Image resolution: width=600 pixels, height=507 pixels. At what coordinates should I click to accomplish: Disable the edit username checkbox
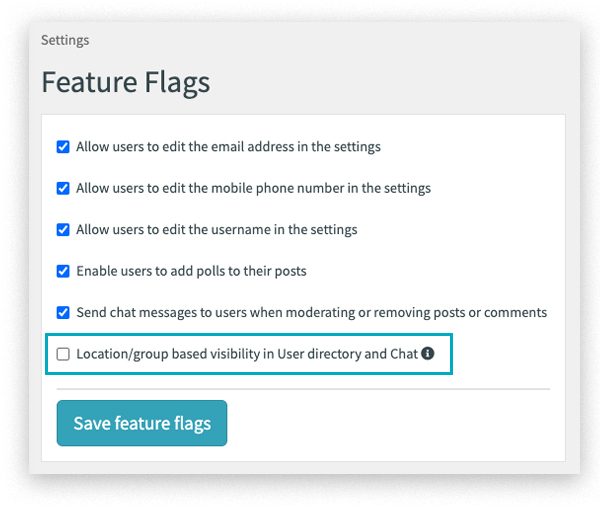point(63,229)
